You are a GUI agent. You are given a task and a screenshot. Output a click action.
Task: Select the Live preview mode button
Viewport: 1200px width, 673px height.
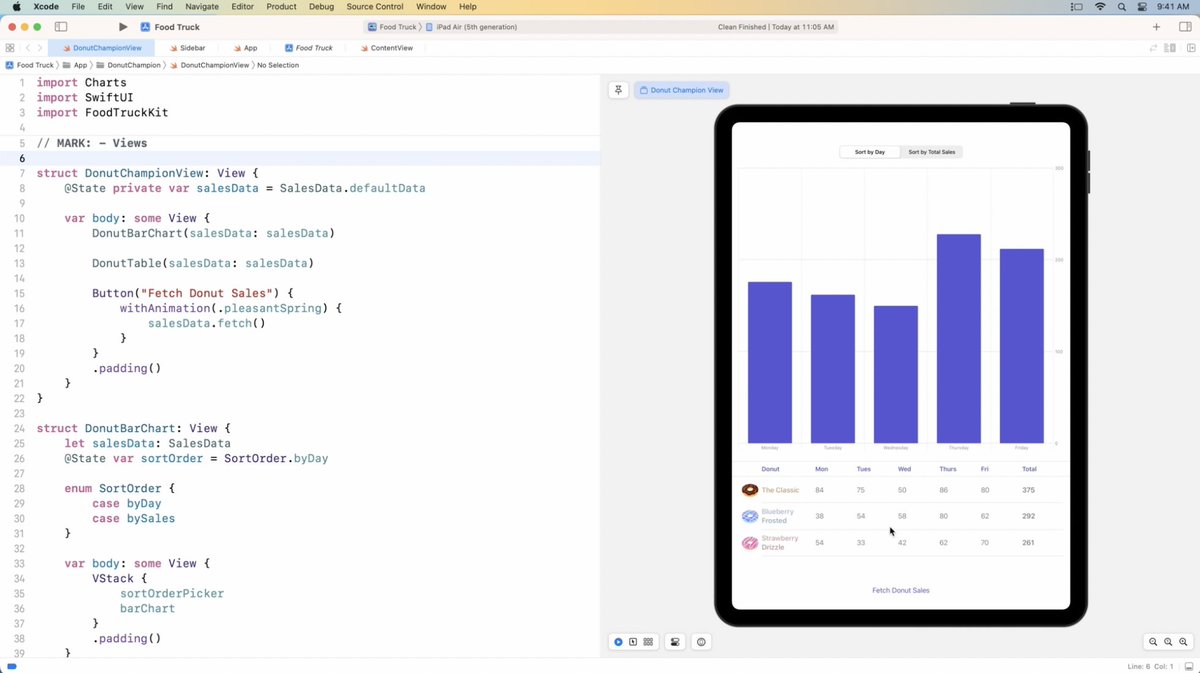click(619, 642)
